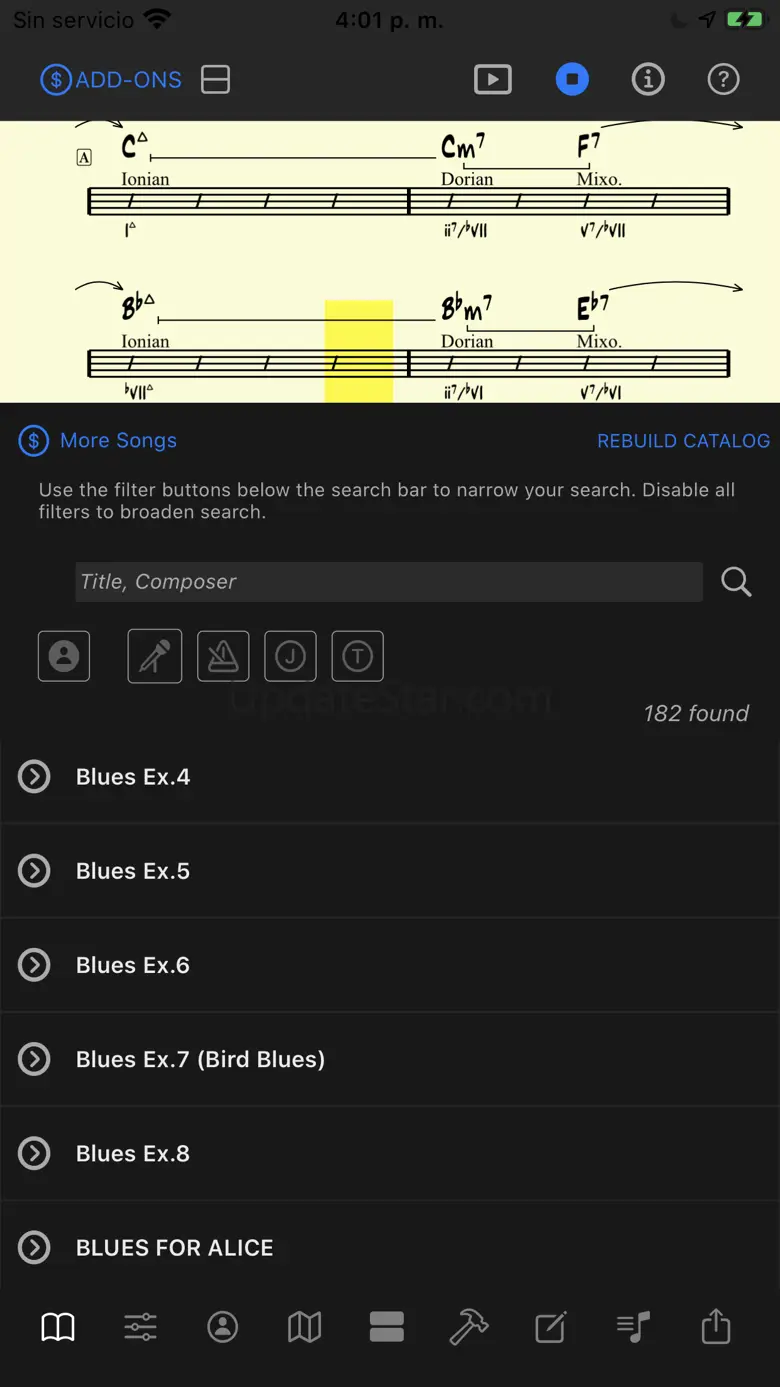Focus the Title, Composer search field
Screen dimensions: 780x1387
[x=388, y=582]
